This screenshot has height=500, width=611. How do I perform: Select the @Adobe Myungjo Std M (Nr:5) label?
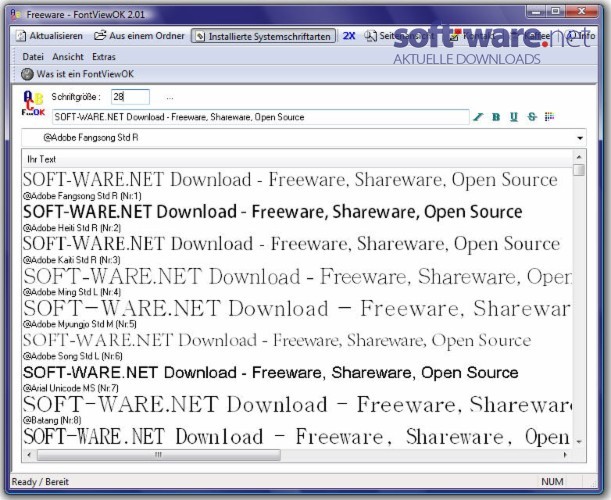[x=79, y=324]
